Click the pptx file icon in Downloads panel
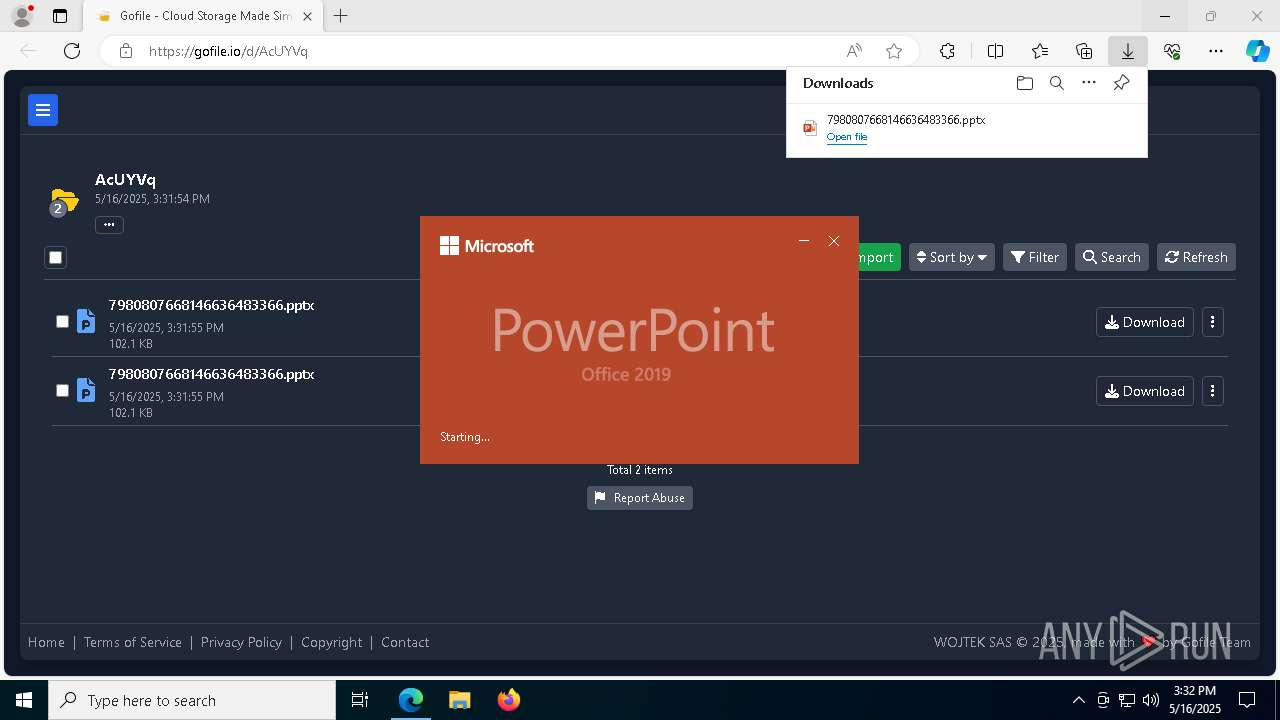Image resolution: width=1280 pixels, height=720 pixels. (x=810, y=128)
